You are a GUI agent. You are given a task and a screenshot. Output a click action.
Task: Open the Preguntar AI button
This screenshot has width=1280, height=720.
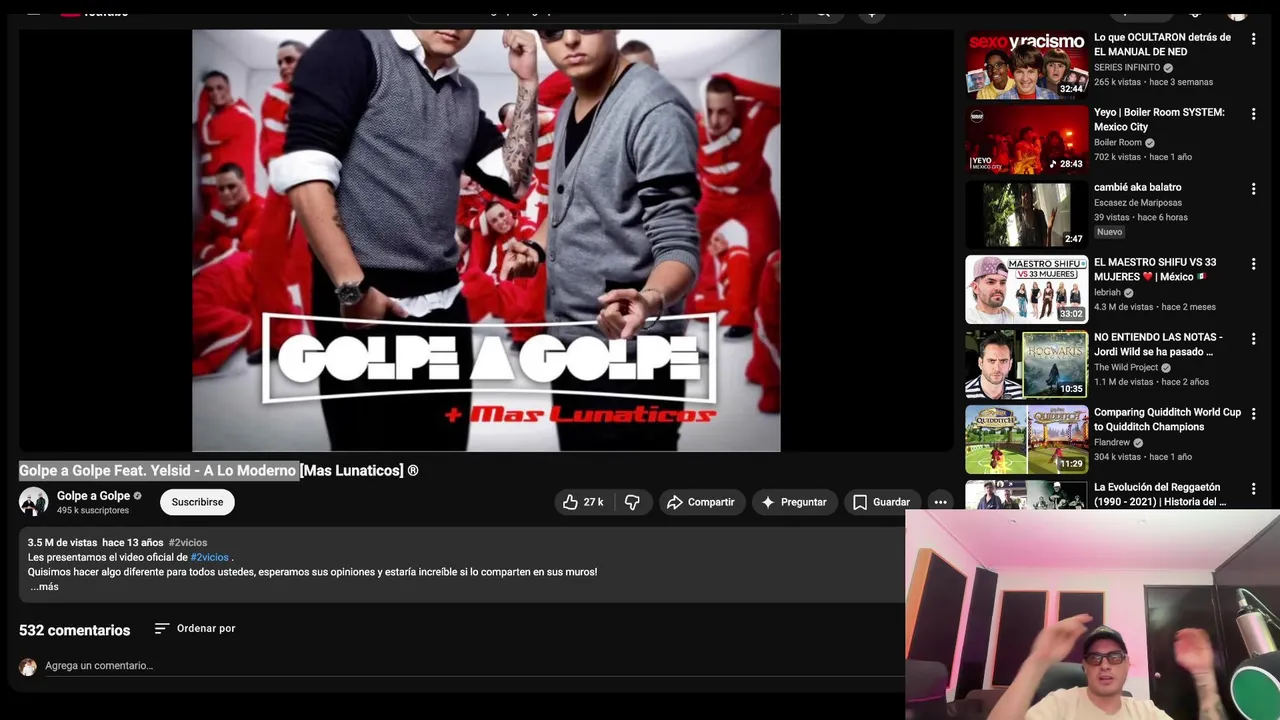[x=794, y=502]
